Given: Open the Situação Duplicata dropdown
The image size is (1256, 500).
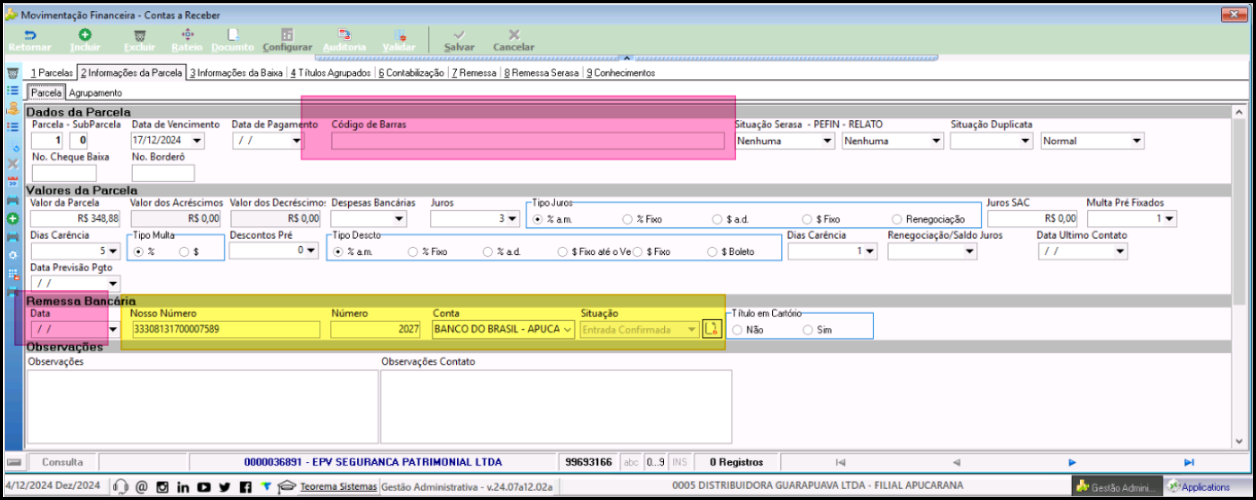Looking at the screenshot, I should [1025, 141].
